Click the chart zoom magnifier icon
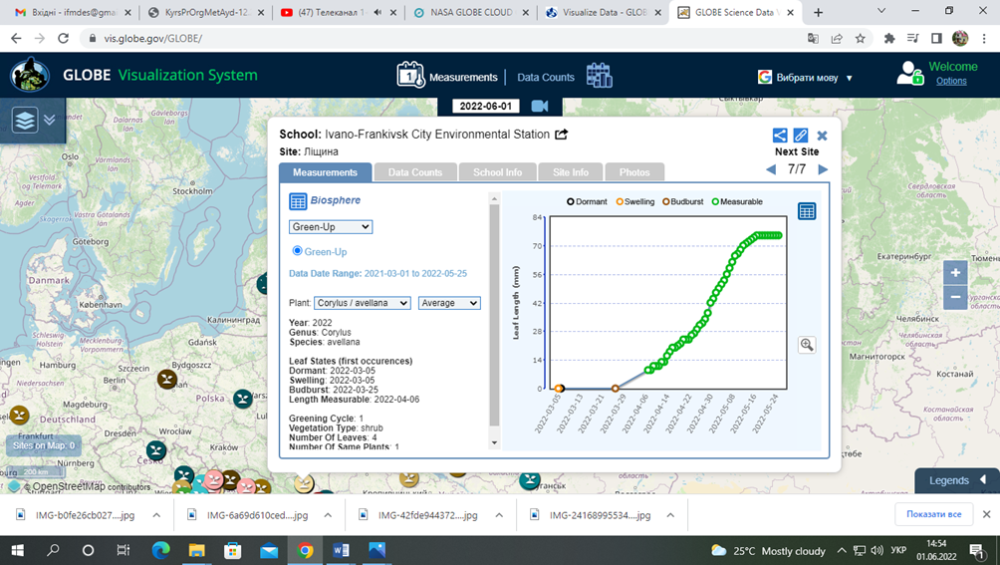Viewport: 1000px width, 565px height. [807, 345]
